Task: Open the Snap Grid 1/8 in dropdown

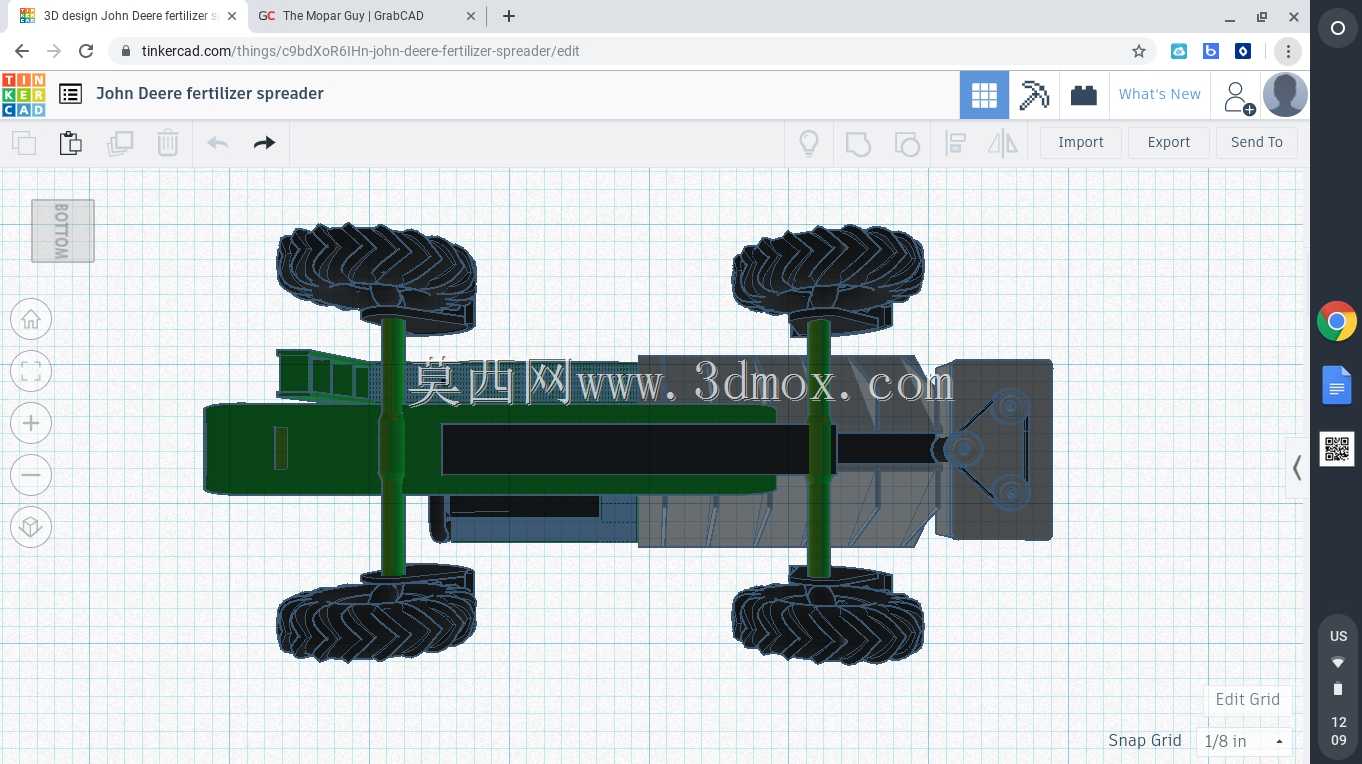Action: point(1244,741)
